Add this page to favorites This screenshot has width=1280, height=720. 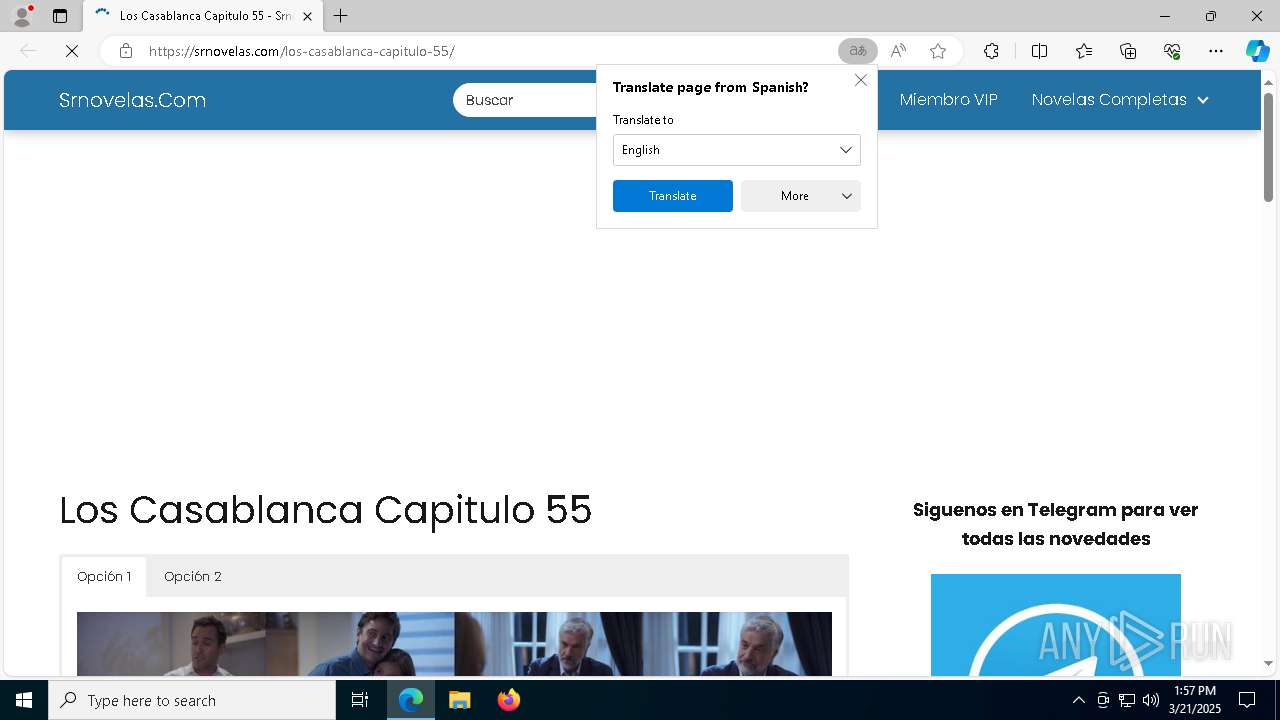(x=938, y=51)
